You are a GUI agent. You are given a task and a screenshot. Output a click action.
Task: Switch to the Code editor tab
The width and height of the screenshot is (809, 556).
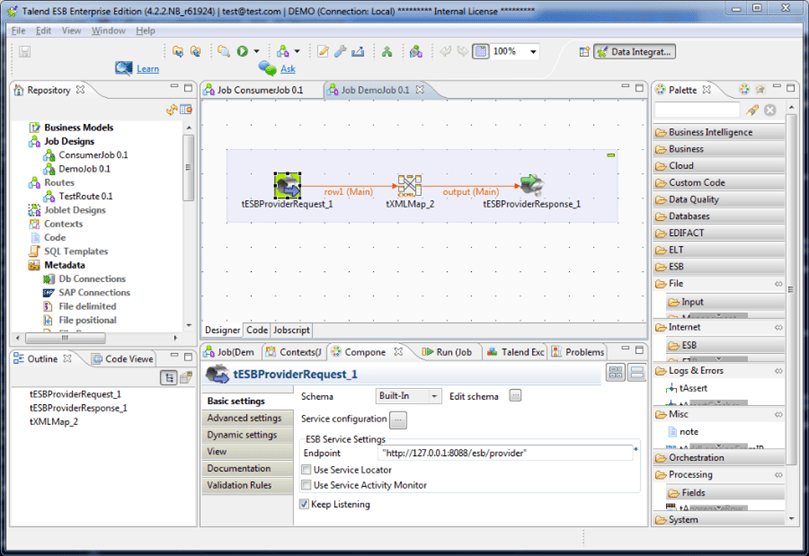256,330
